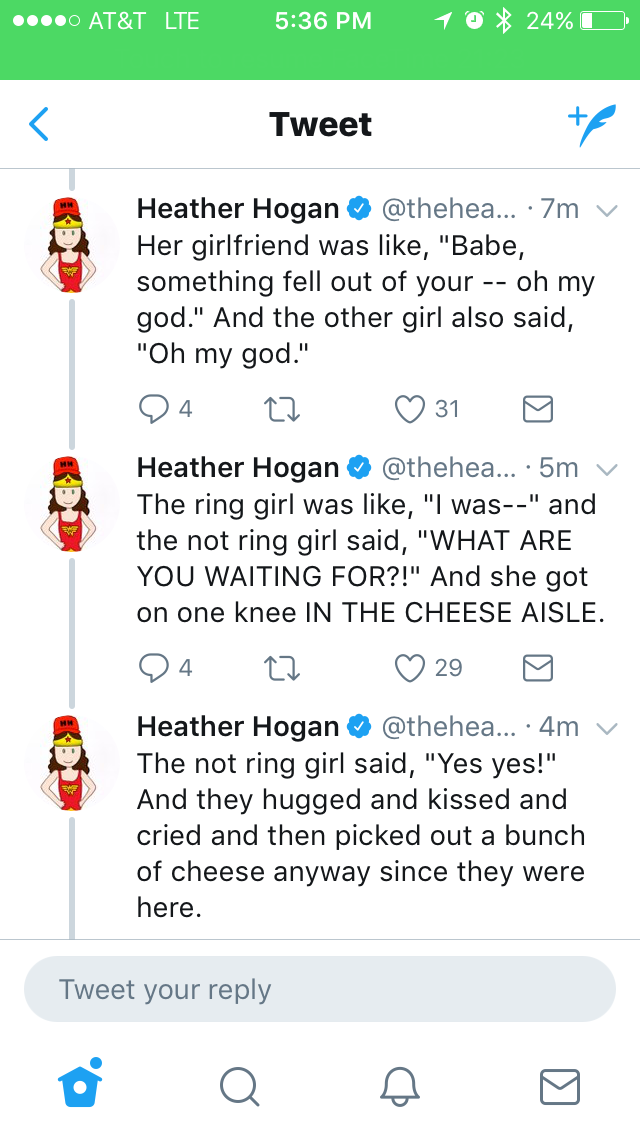
Task: Like the tweet with 31 likes
Action: [x=410, y=408]
